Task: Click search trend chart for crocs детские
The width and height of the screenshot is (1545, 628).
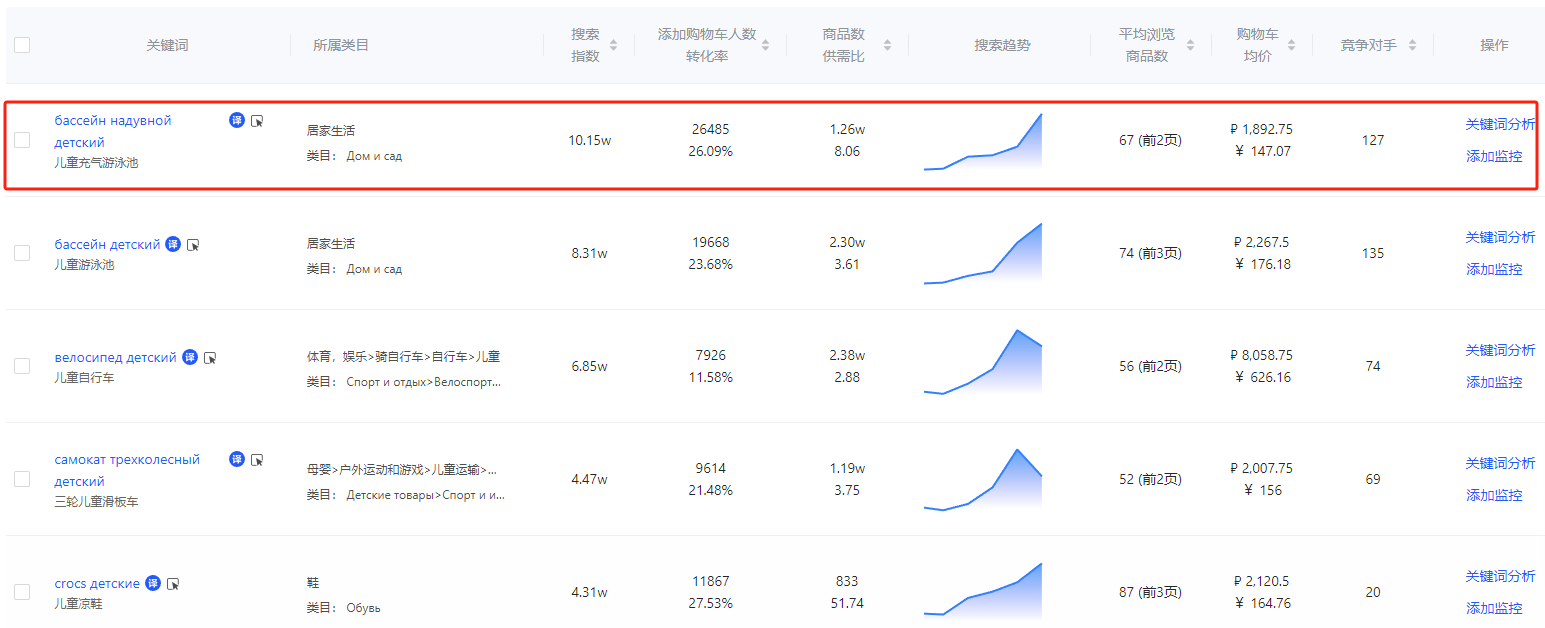Action: 983,590
